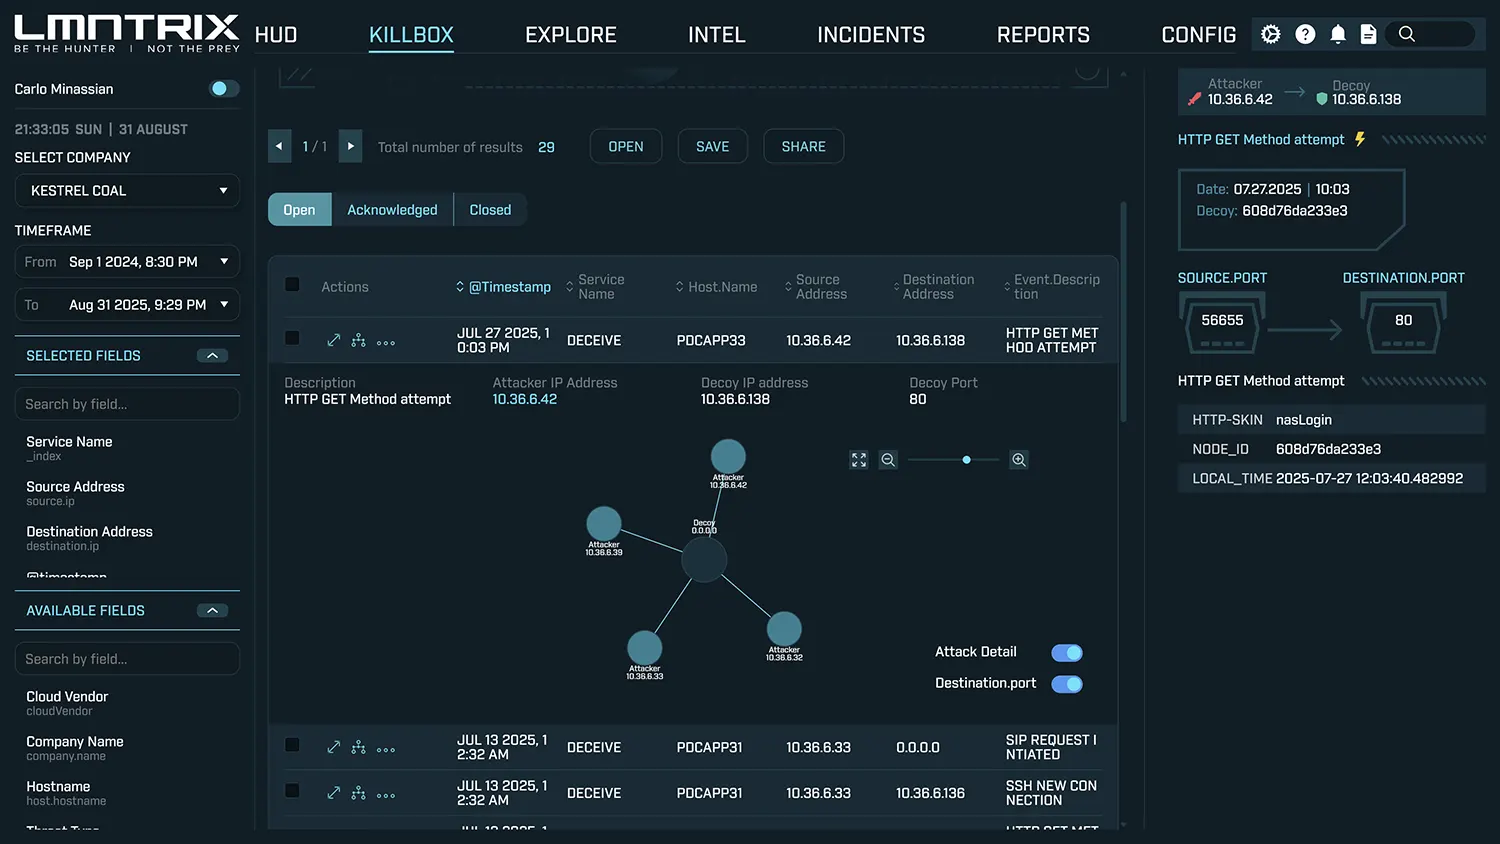
Task: Open the notifications bell icon
Action: coord(1338,34)
